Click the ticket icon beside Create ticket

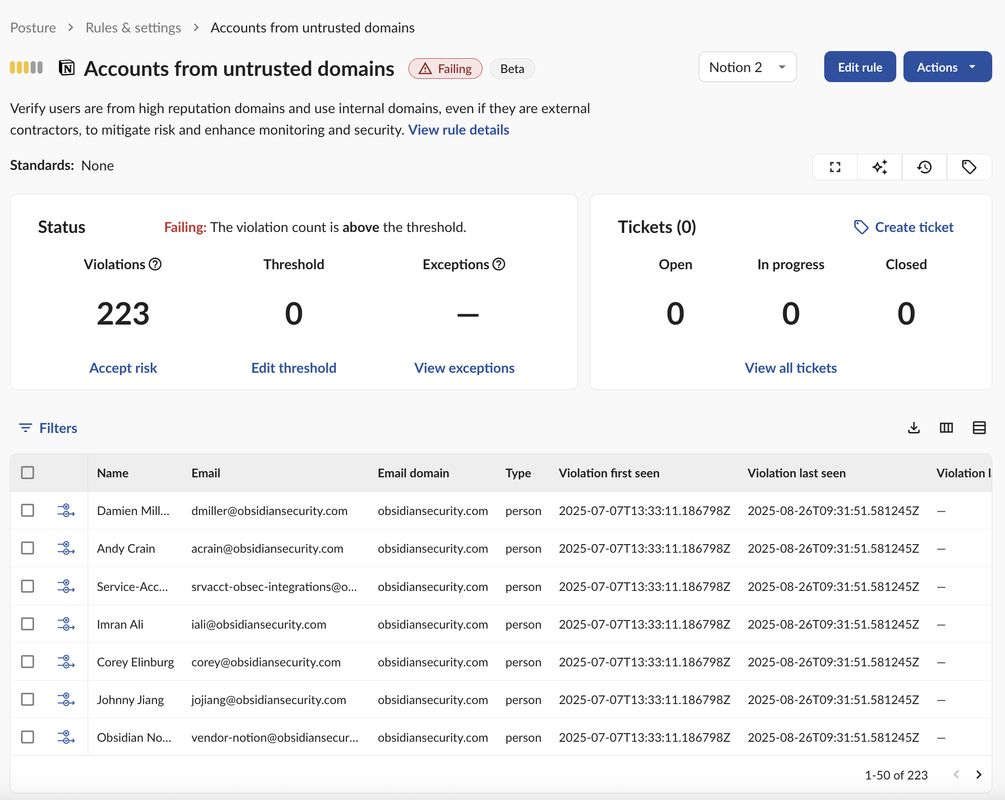pyautogui.click(x=861, y=227)
